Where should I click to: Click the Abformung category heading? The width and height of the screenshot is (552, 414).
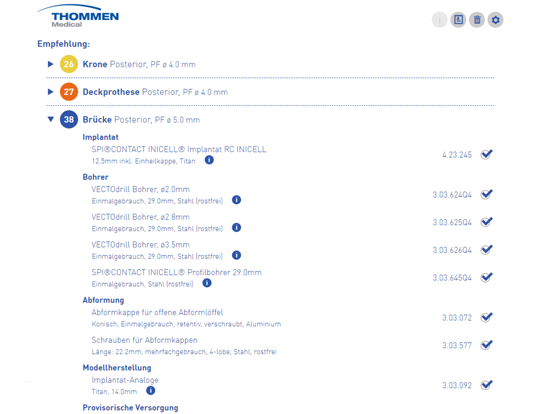pos(103,300)
